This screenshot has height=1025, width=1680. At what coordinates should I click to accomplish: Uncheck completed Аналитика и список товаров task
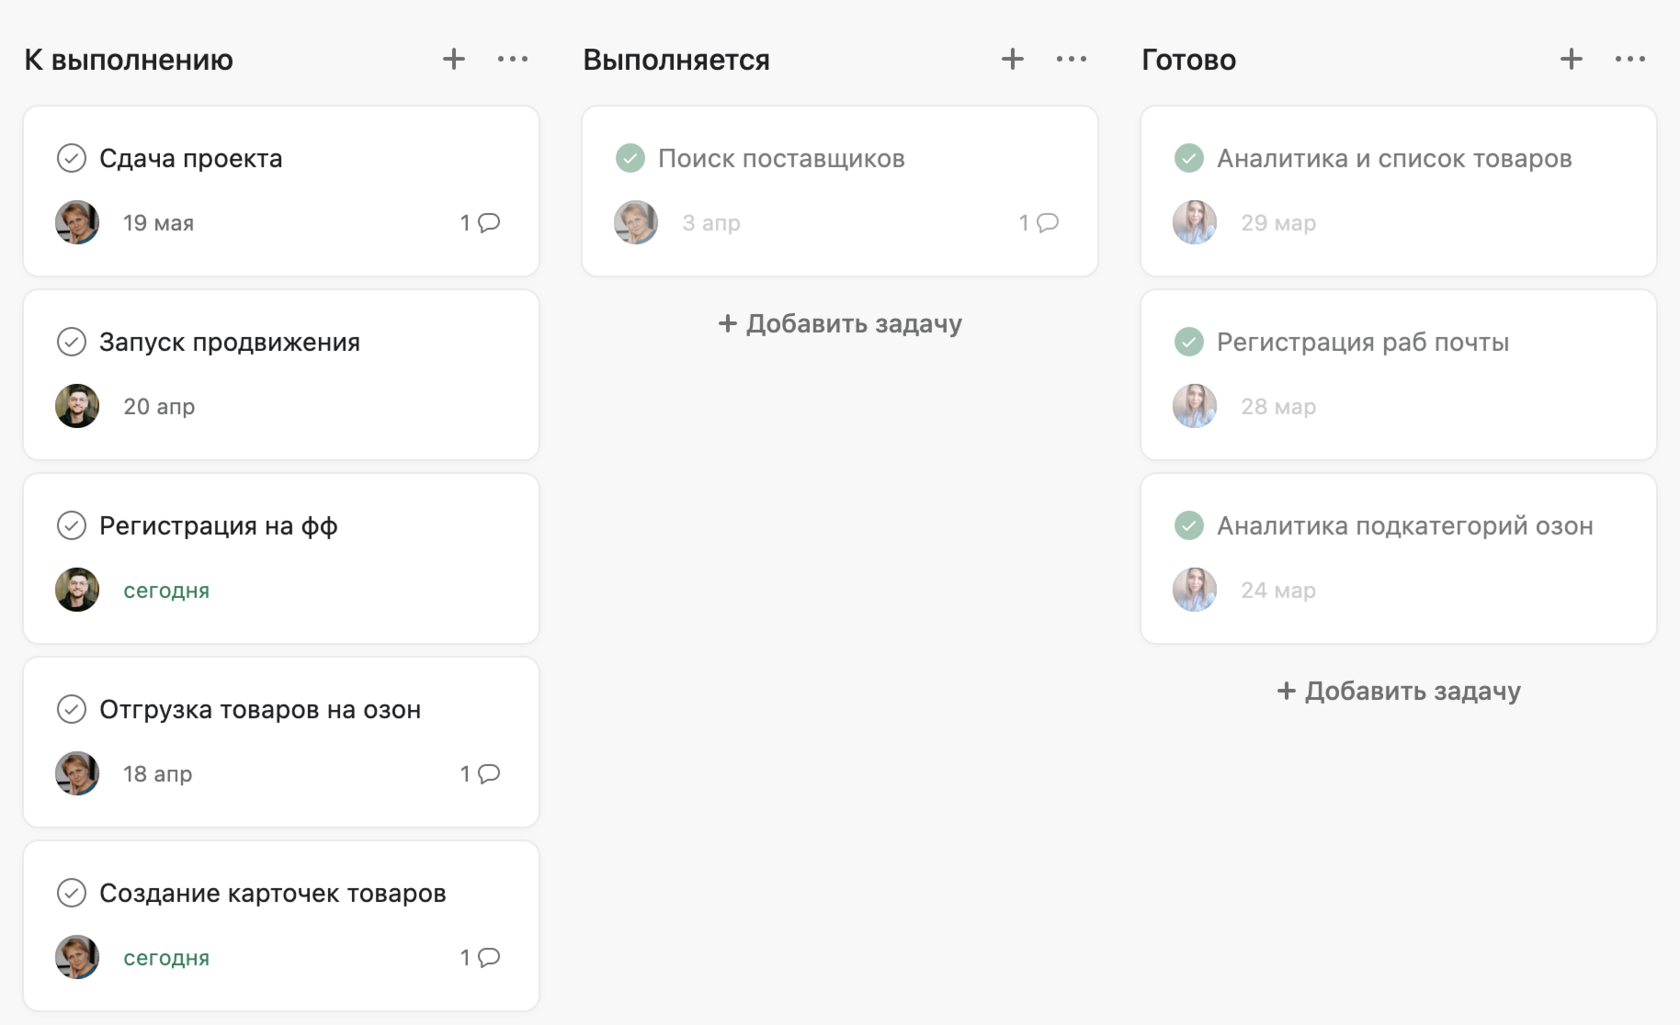pyautogui.click(x=1189, y=158)
